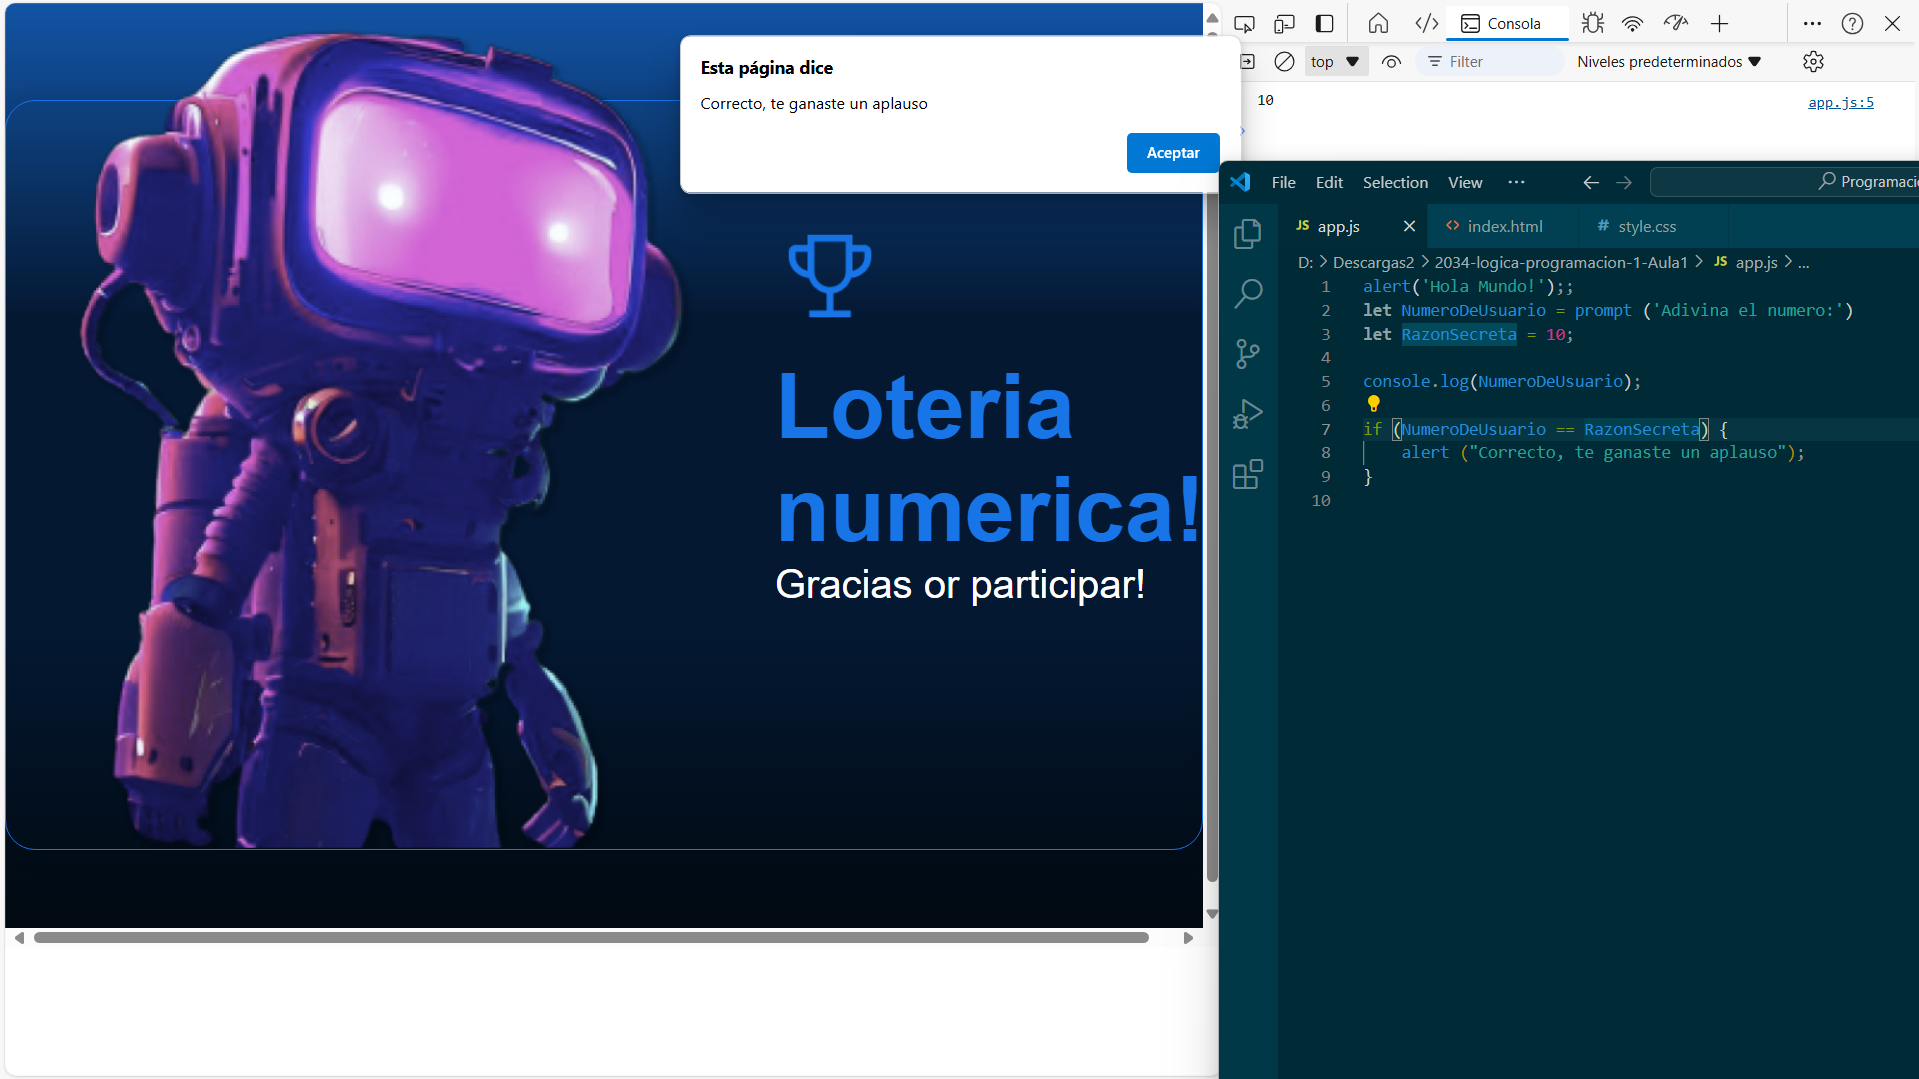Toggle the DevTools sidebar dock icon
The width and height of the screenshot is (1919, 1079).
click(x=1324, y=24)
